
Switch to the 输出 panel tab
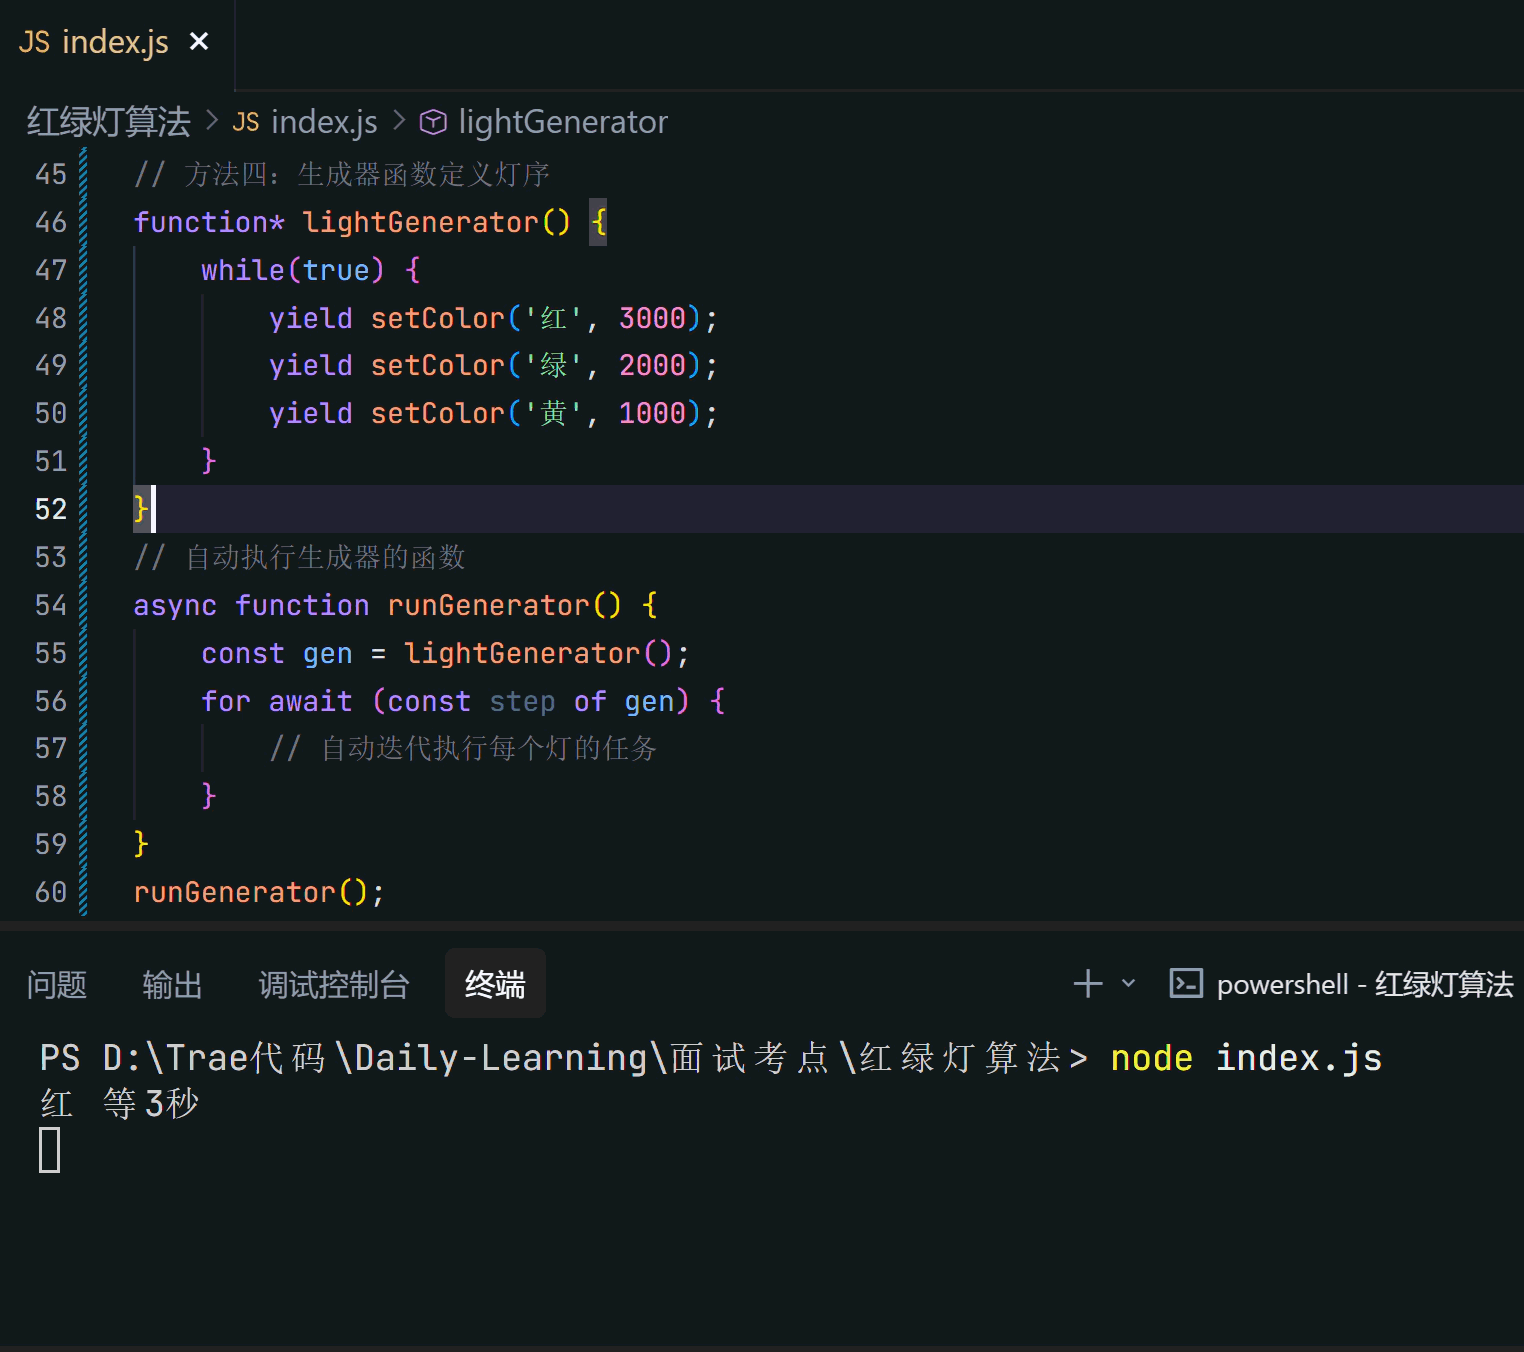172,985
